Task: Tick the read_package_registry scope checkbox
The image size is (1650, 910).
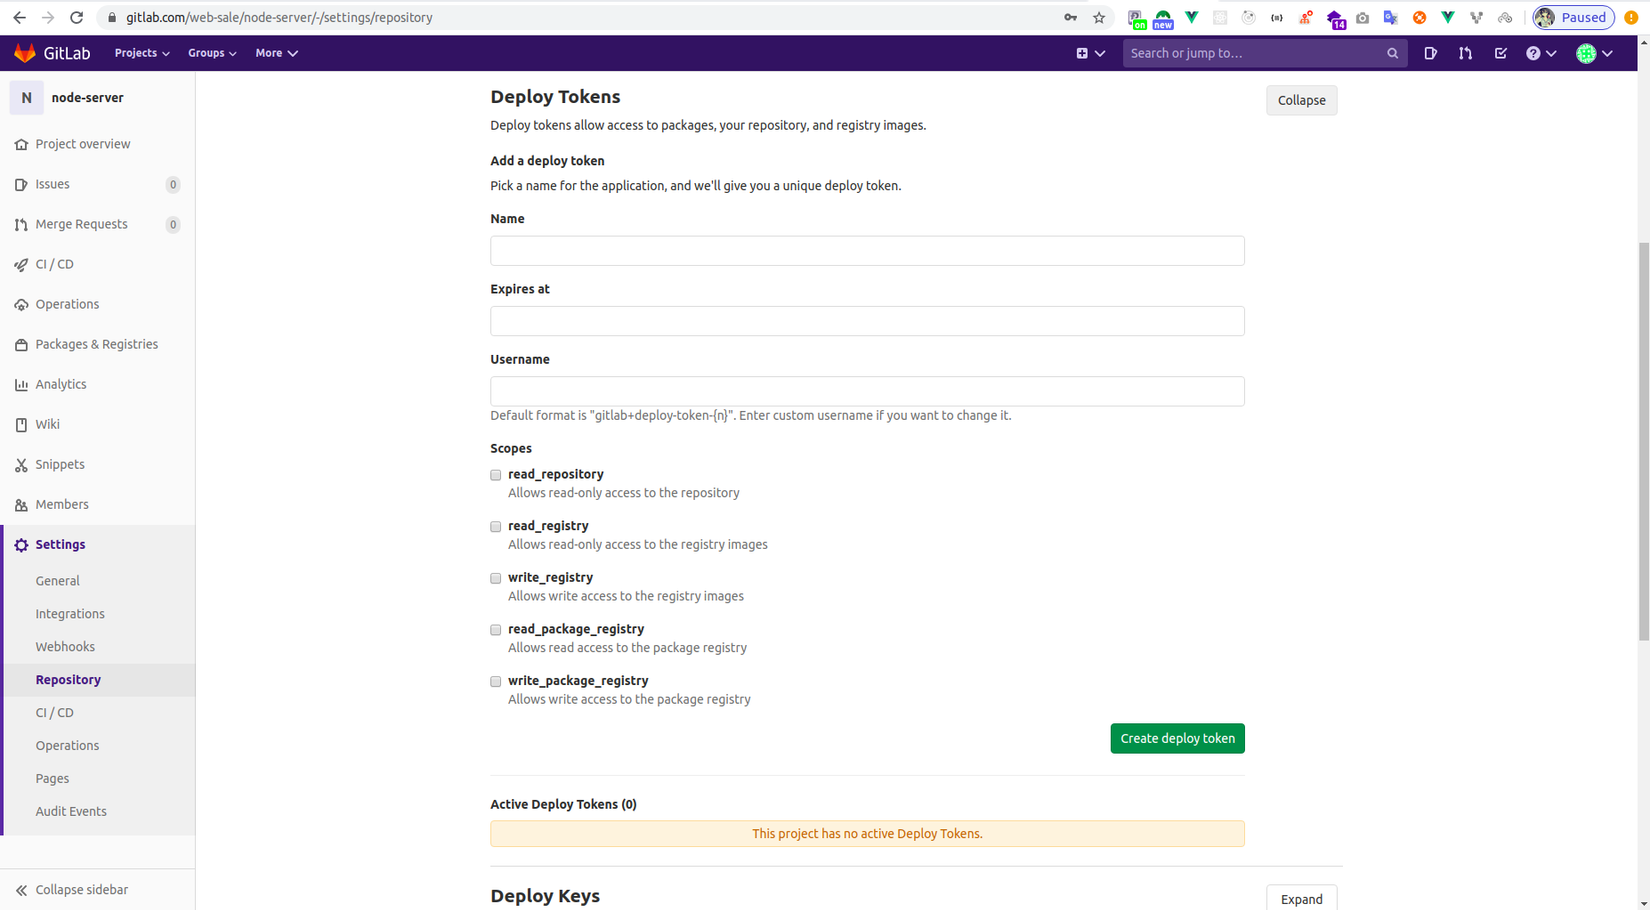Action: [x=496, y=630]
